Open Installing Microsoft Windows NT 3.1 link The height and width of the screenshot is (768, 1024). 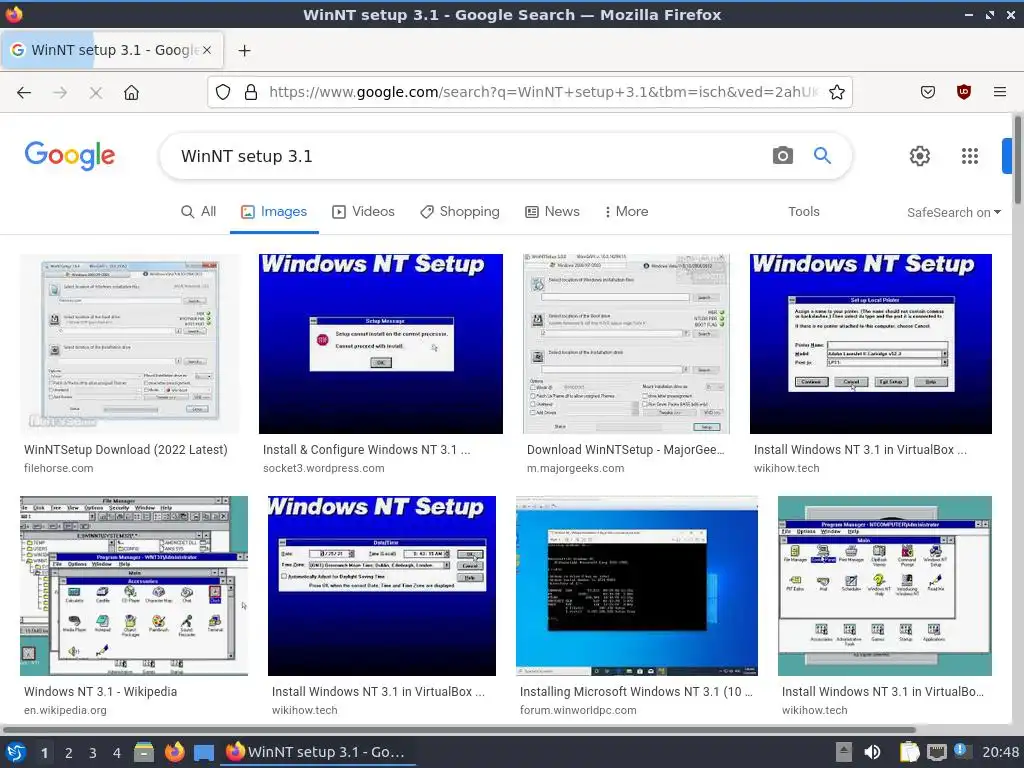click(636, 691)
